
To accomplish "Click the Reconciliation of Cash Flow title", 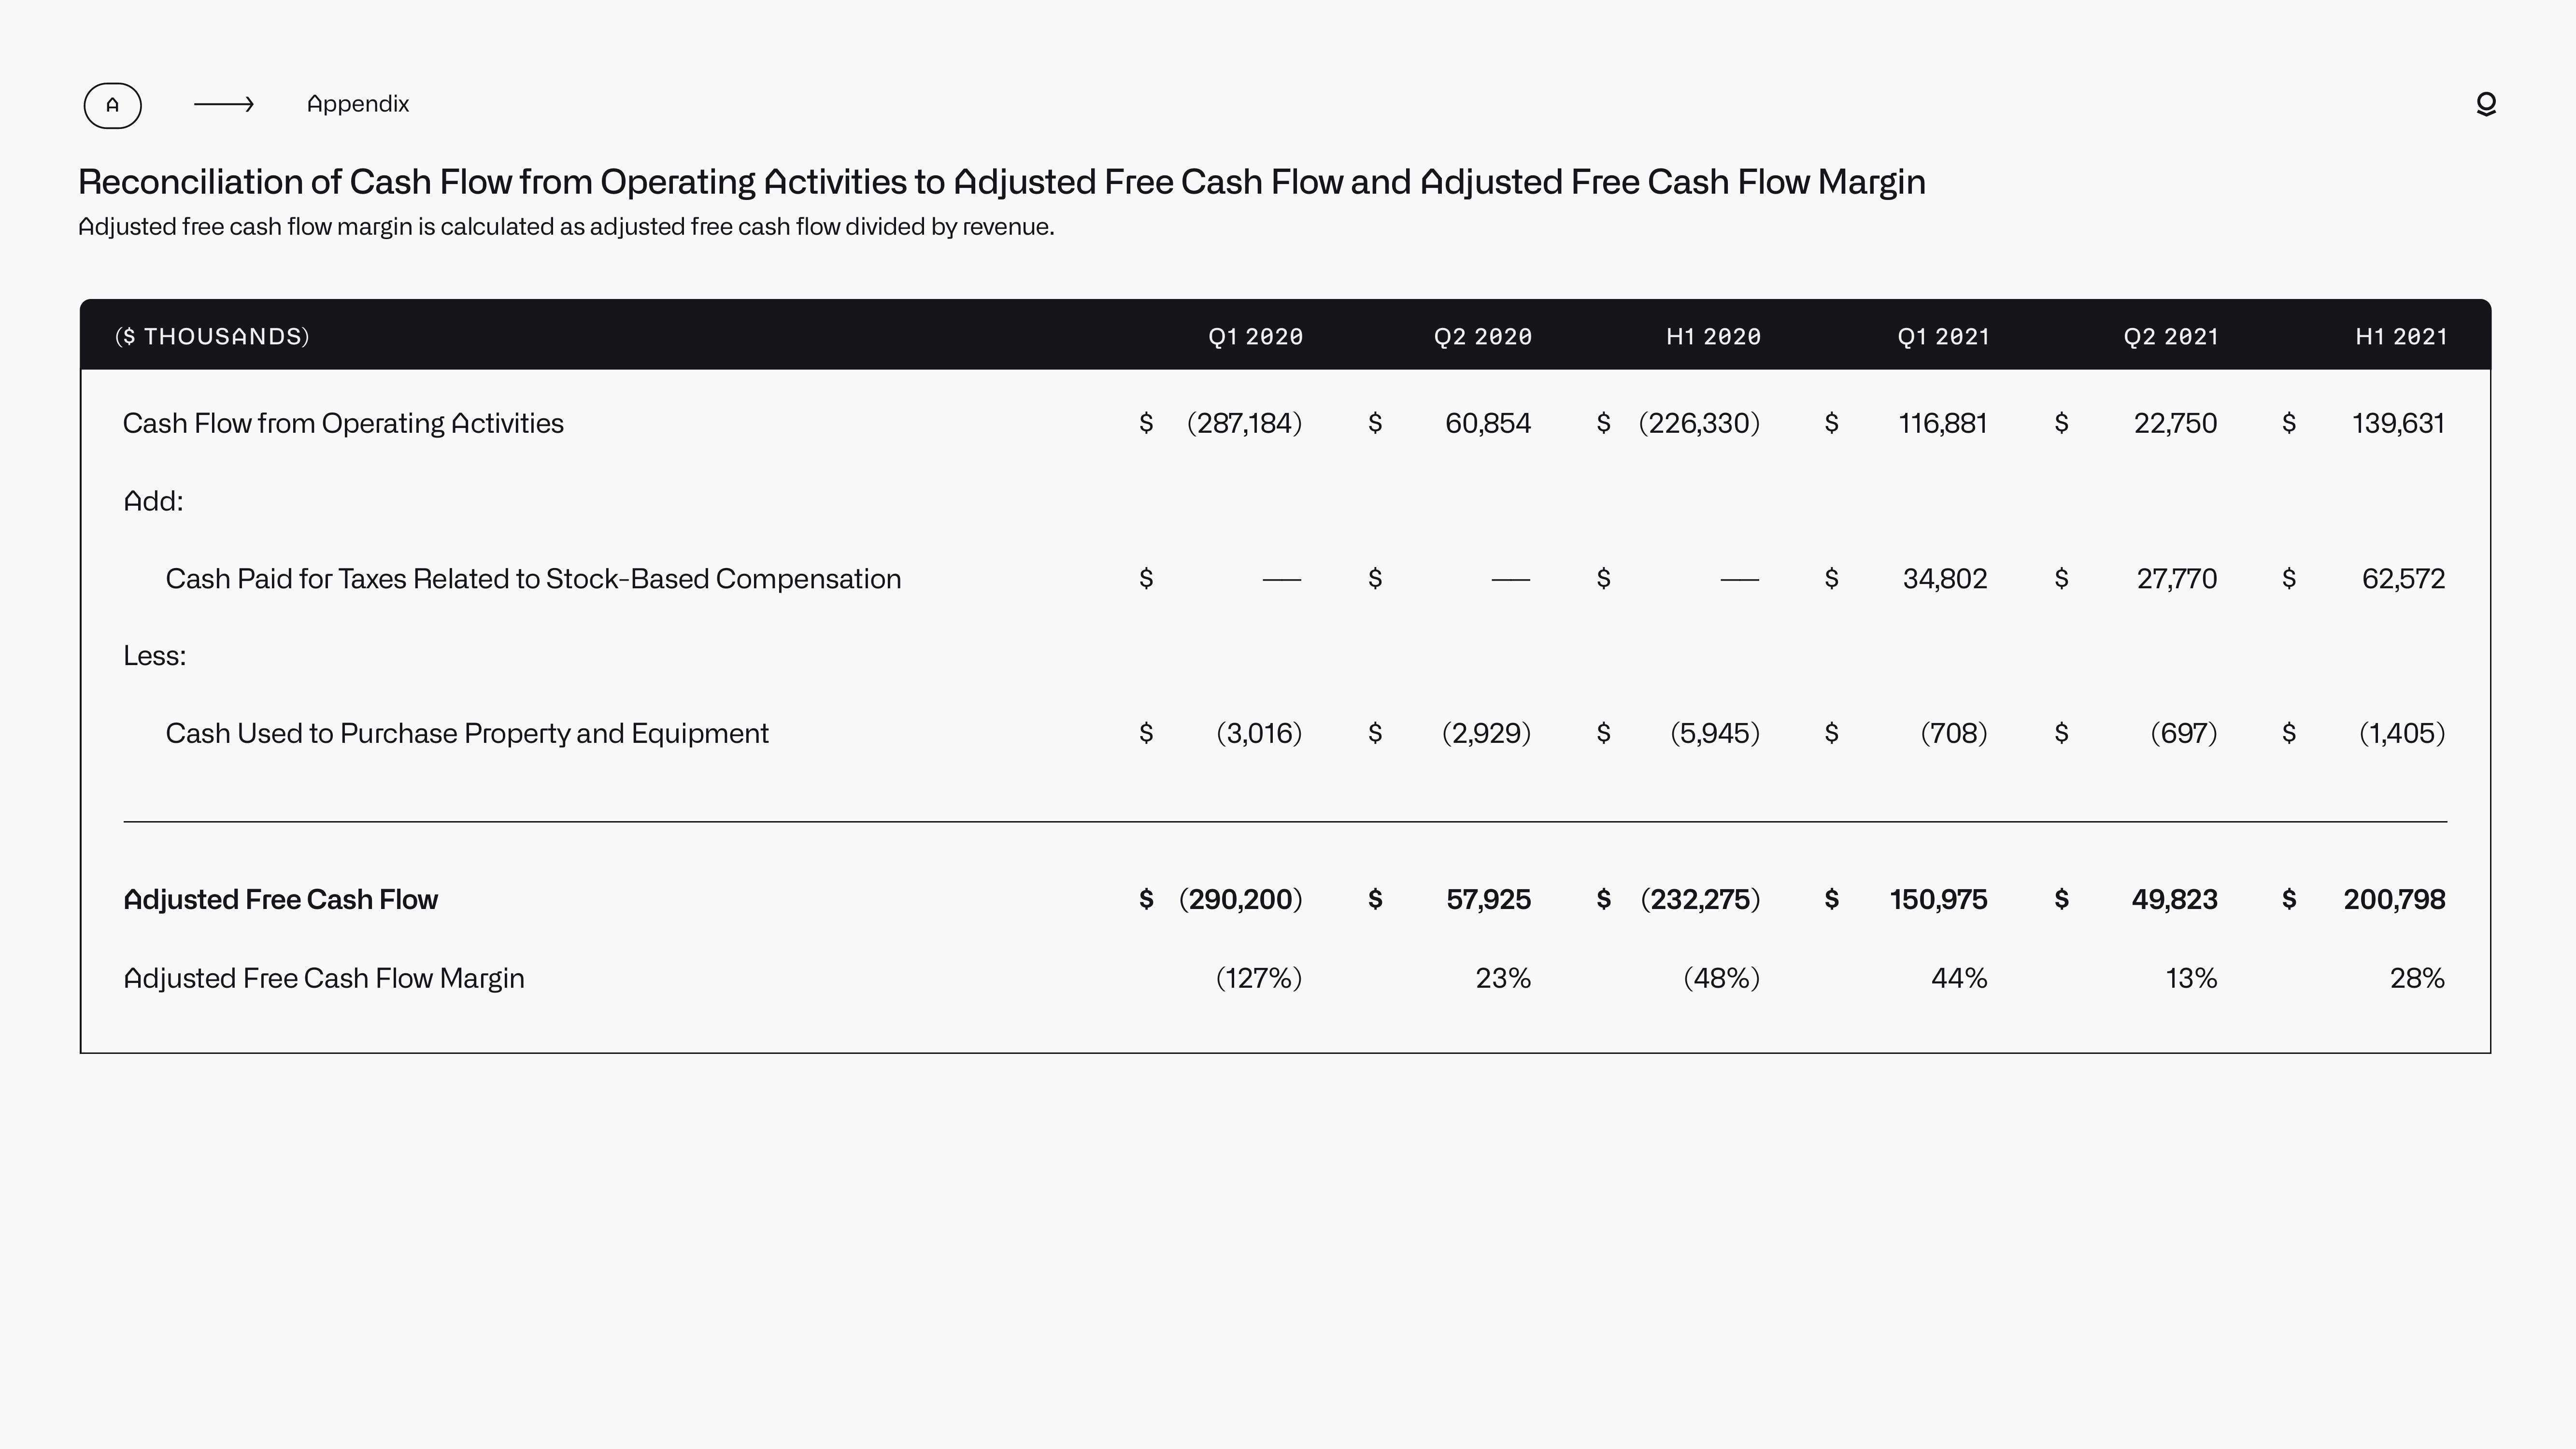I will pyautogui.click(x=1002, y=182).
